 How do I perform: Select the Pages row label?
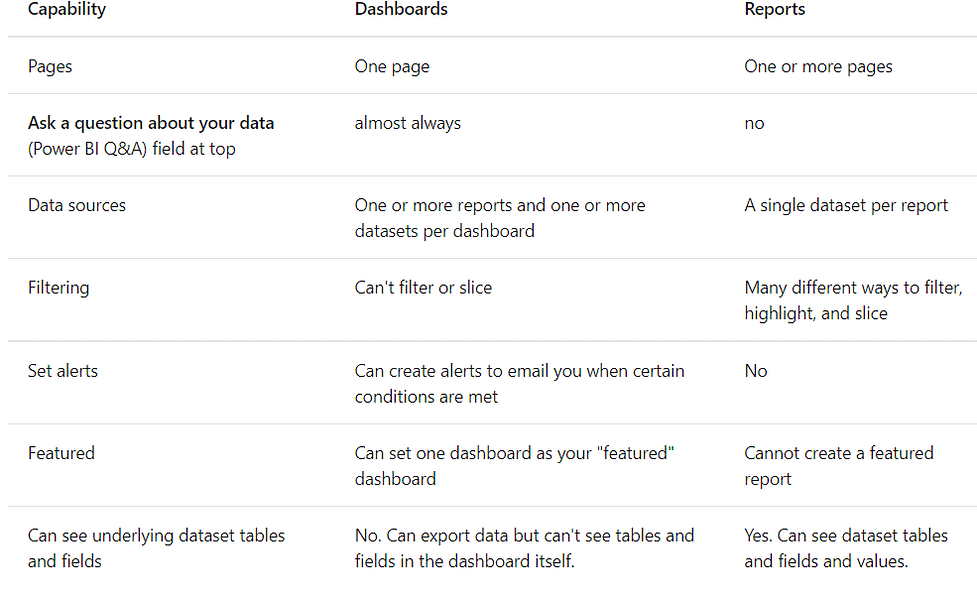coord(50,67)
